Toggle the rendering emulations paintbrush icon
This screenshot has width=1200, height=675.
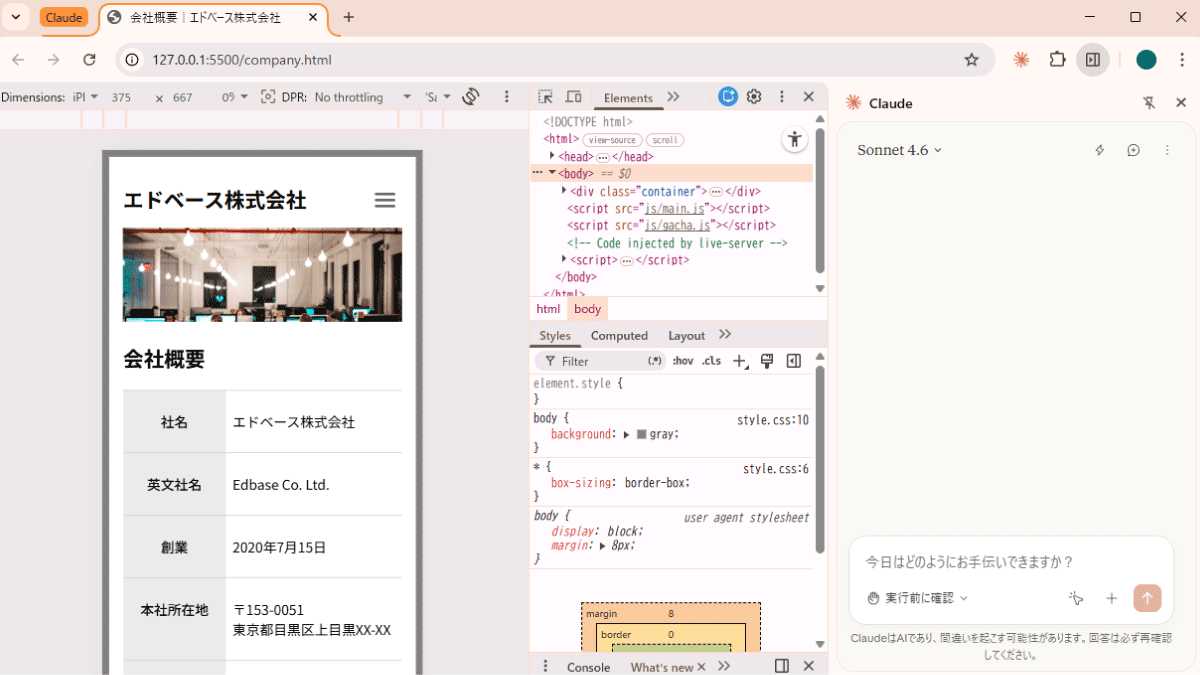[x=767, y=361]
